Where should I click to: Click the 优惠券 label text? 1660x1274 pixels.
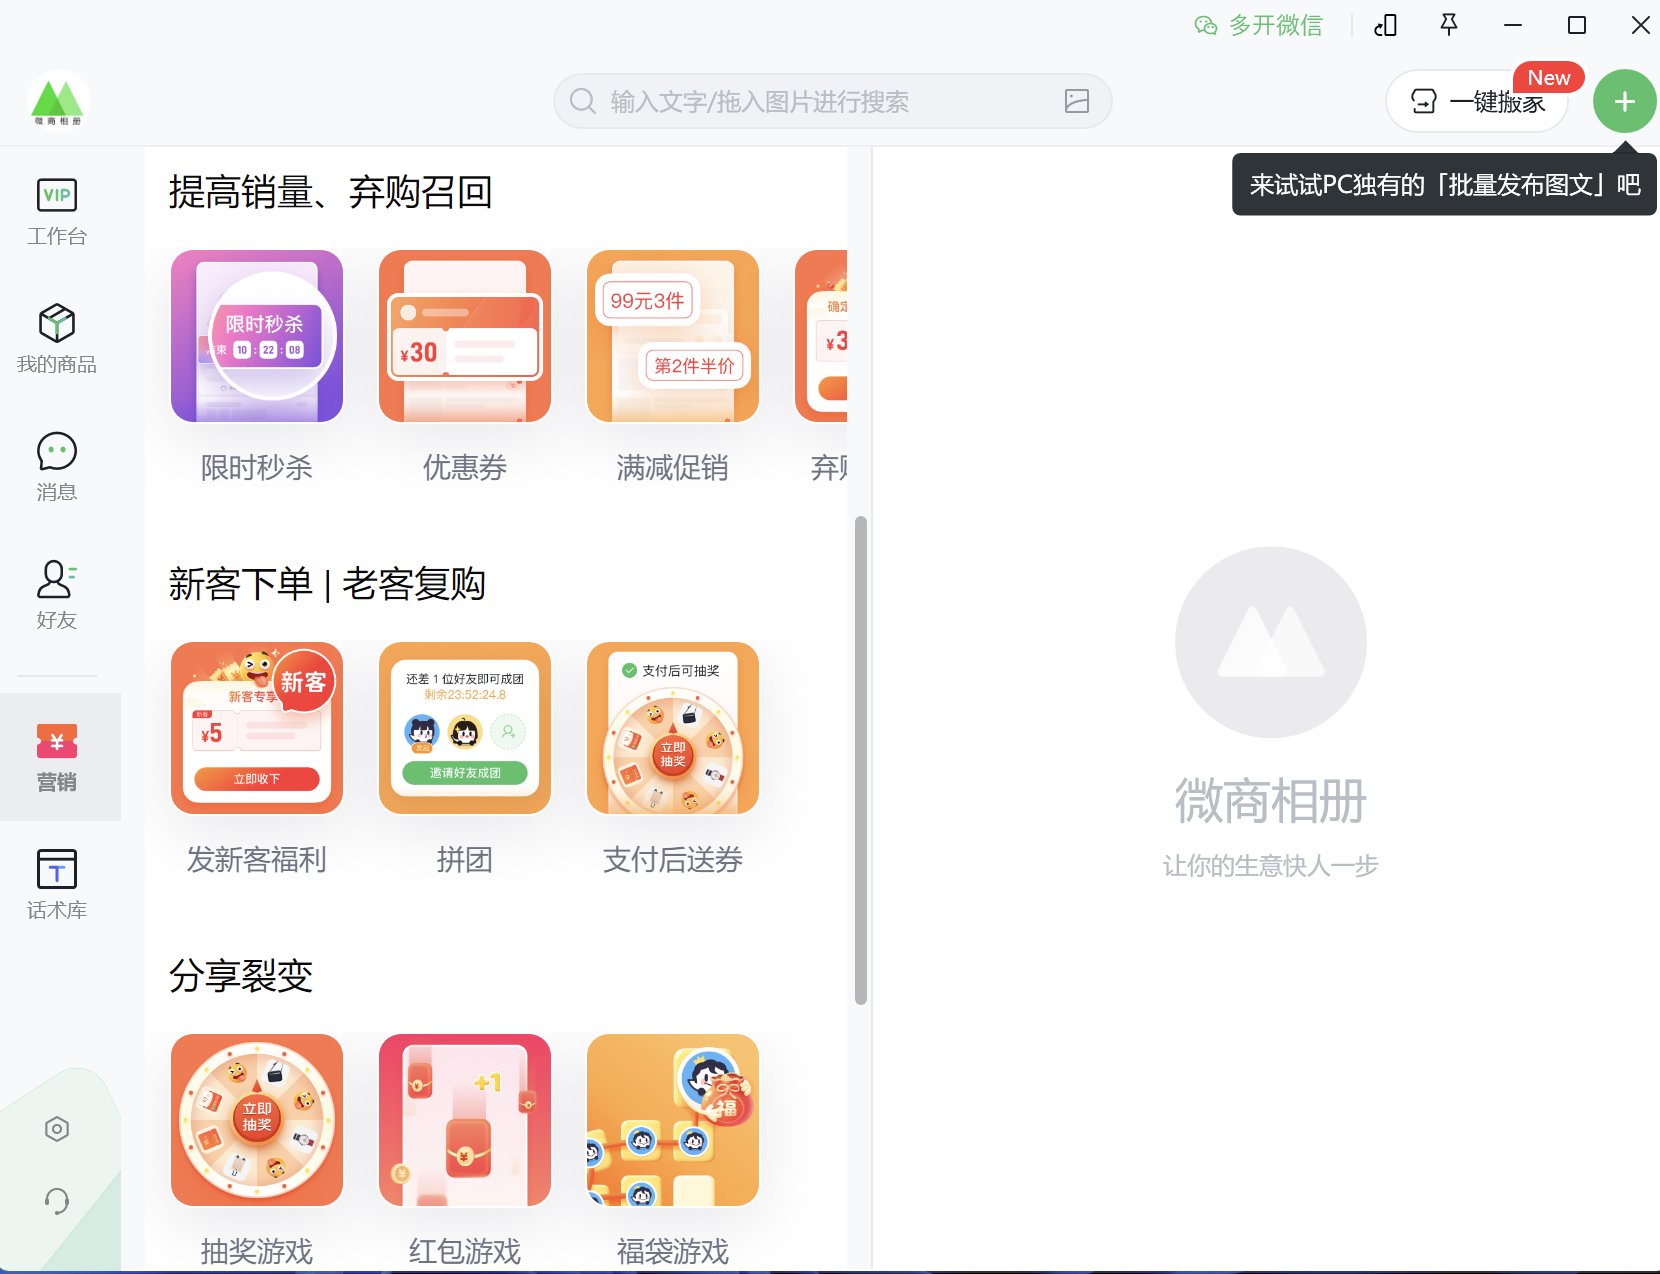point(465,467)
